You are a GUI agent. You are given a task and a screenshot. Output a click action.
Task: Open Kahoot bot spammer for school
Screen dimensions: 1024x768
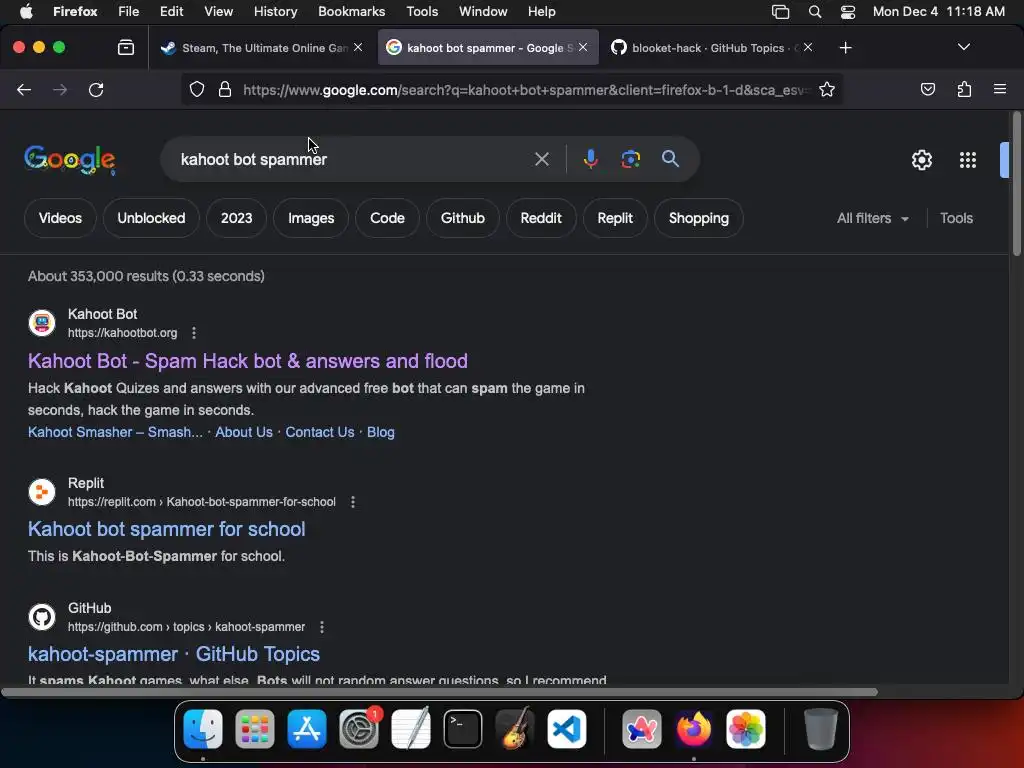(167, 529)
